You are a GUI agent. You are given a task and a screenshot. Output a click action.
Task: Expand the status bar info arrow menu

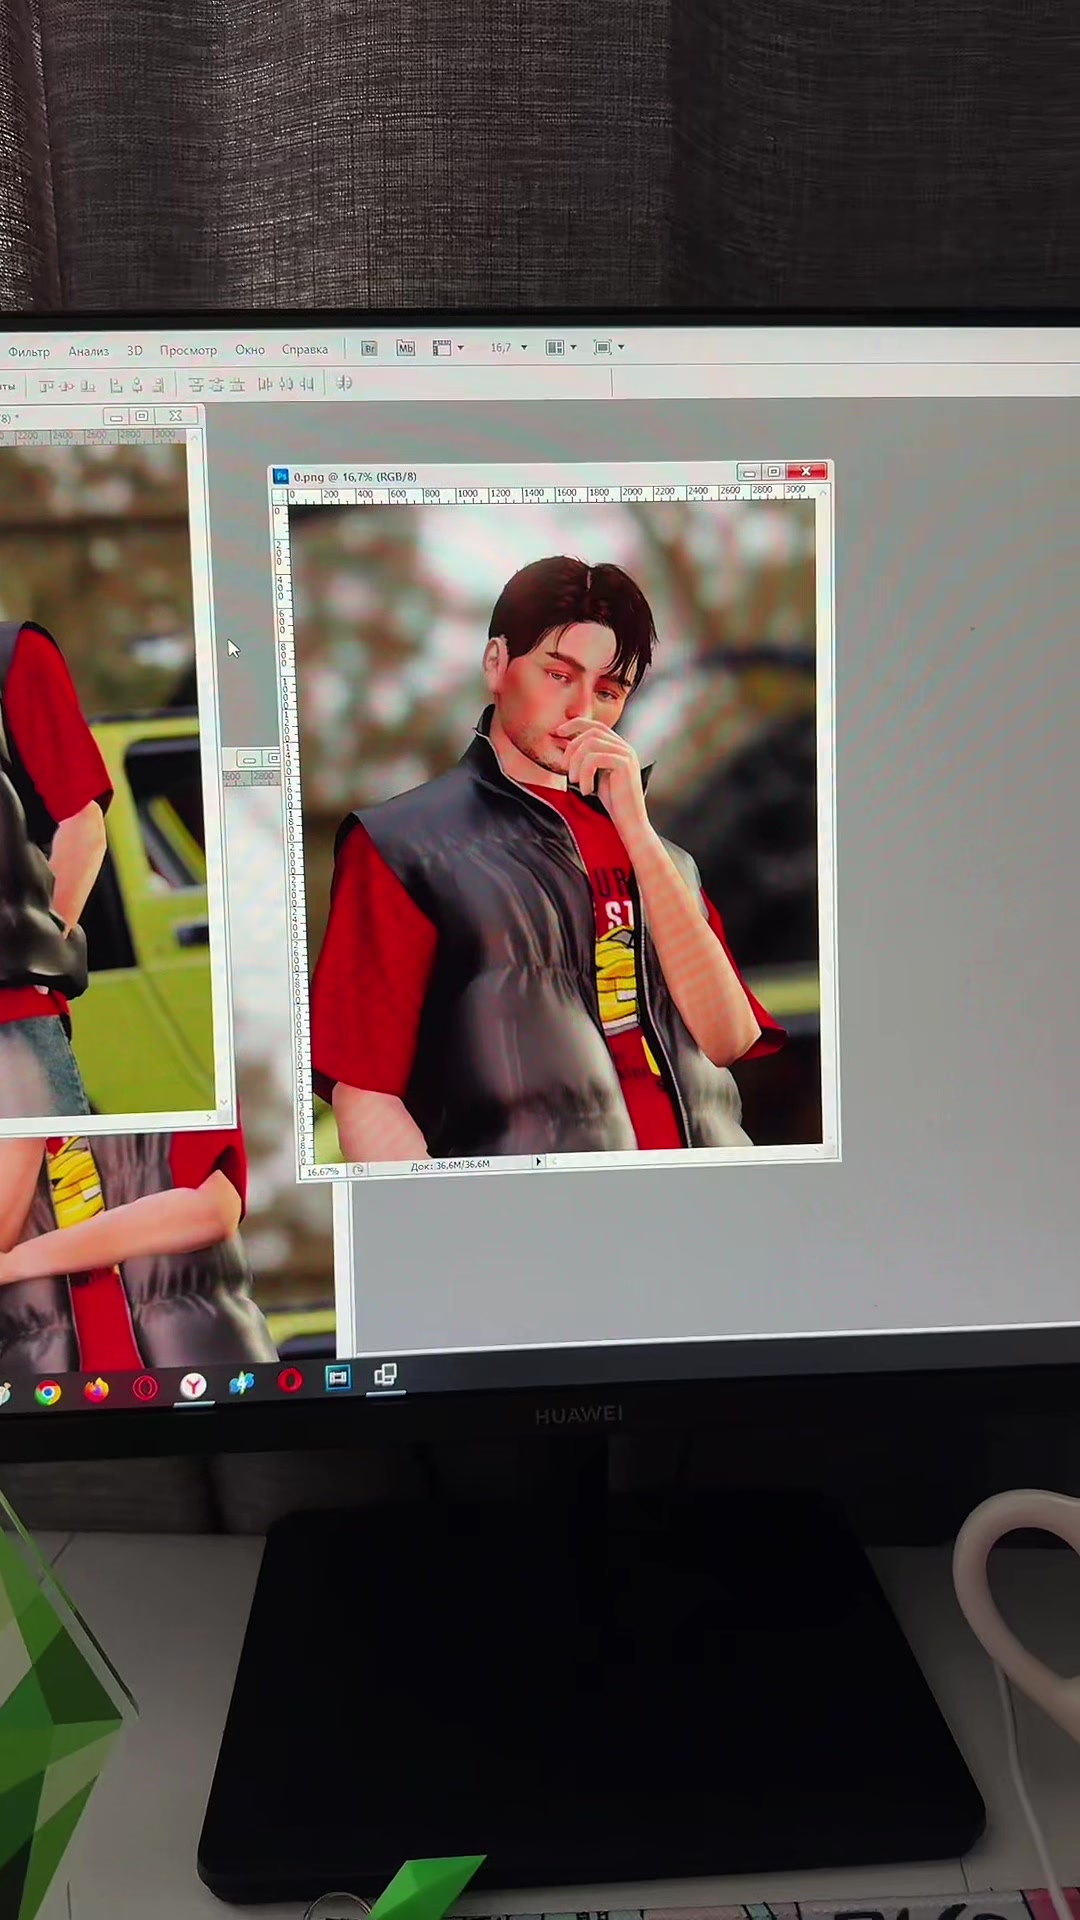coord(538,1162)
